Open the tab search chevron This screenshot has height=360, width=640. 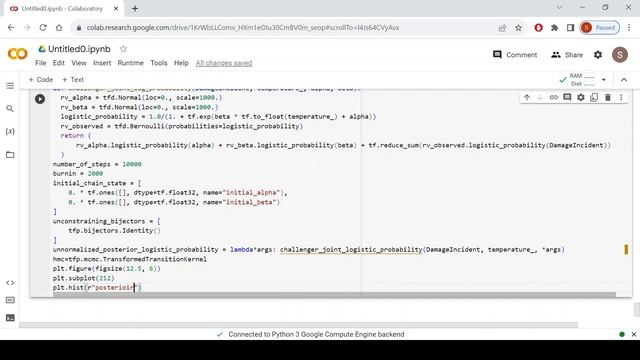560,7
